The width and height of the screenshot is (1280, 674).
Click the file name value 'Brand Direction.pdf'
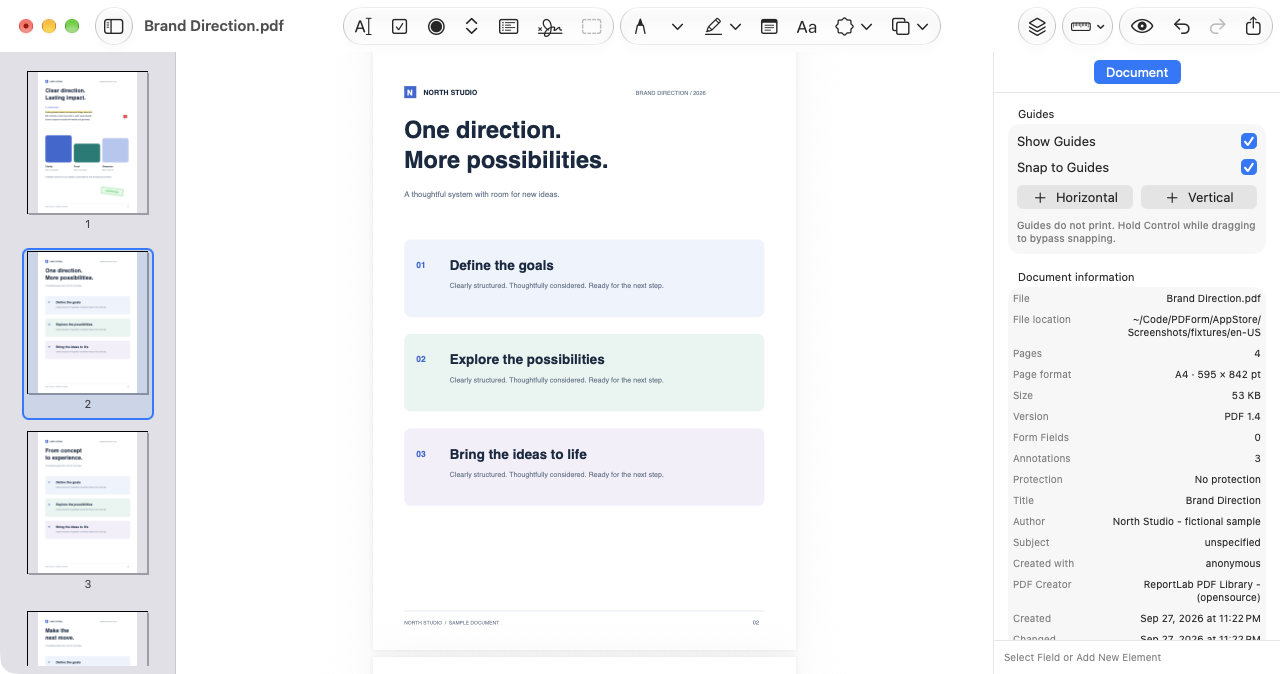point(1213,299)
